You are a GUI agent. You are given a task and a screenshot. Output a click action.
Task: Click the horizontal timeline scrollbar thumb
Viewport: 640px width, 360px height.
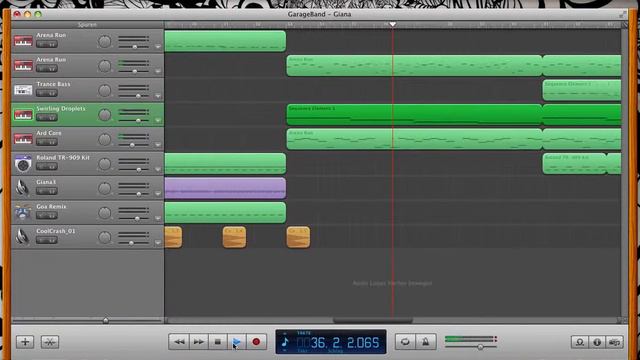[x=373, y=320]
